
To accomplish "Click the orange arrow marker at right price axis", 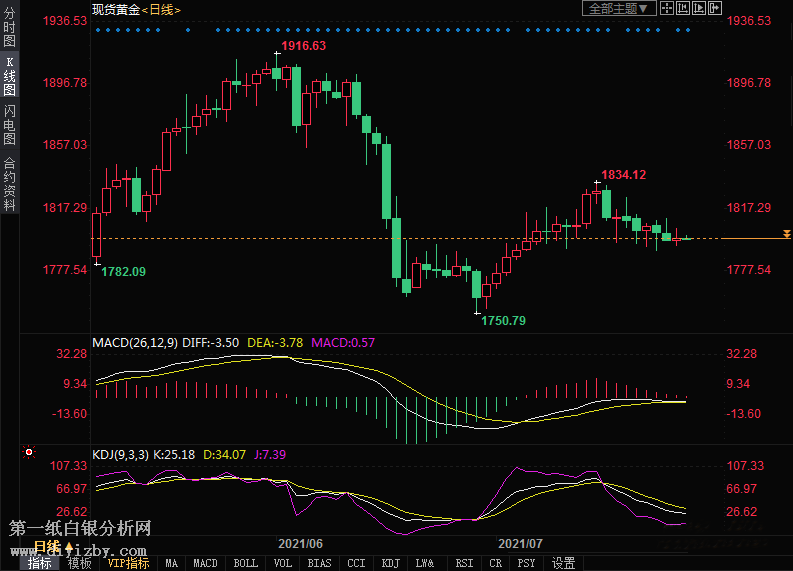I will click(x=786, y=235).
